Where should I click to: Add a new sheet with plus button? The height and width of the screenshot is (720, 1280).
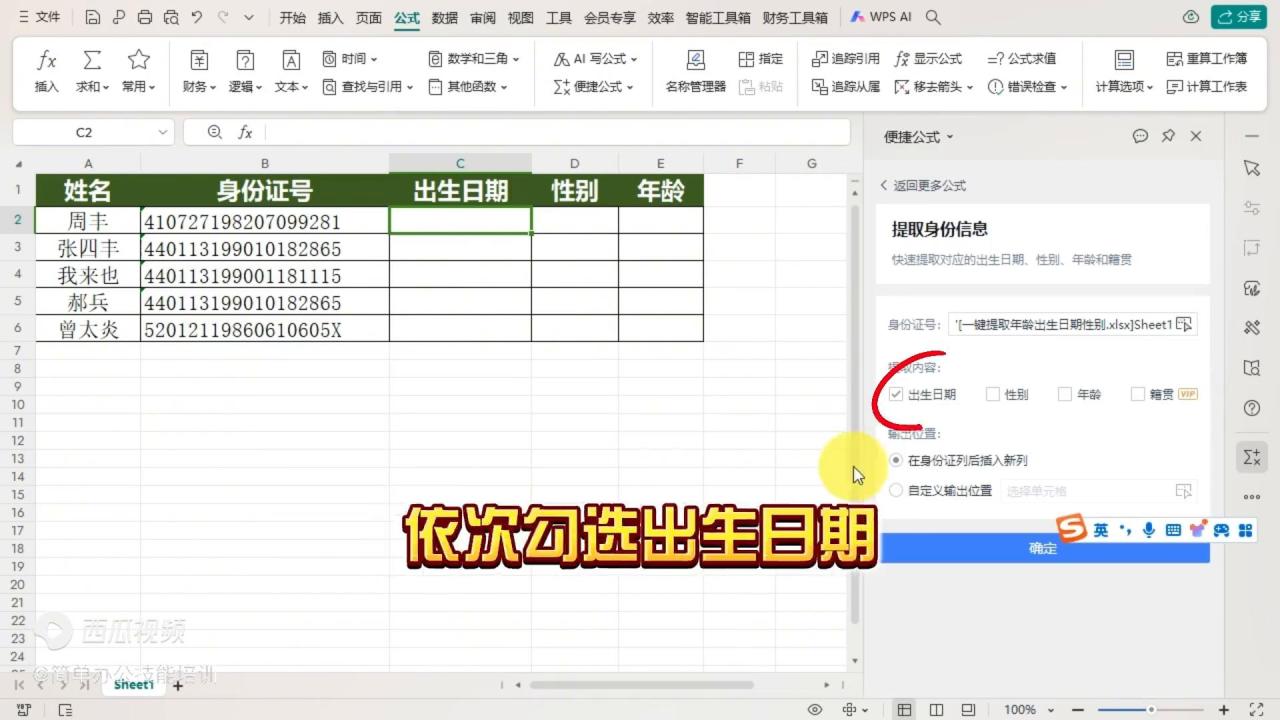click(178, 686)
